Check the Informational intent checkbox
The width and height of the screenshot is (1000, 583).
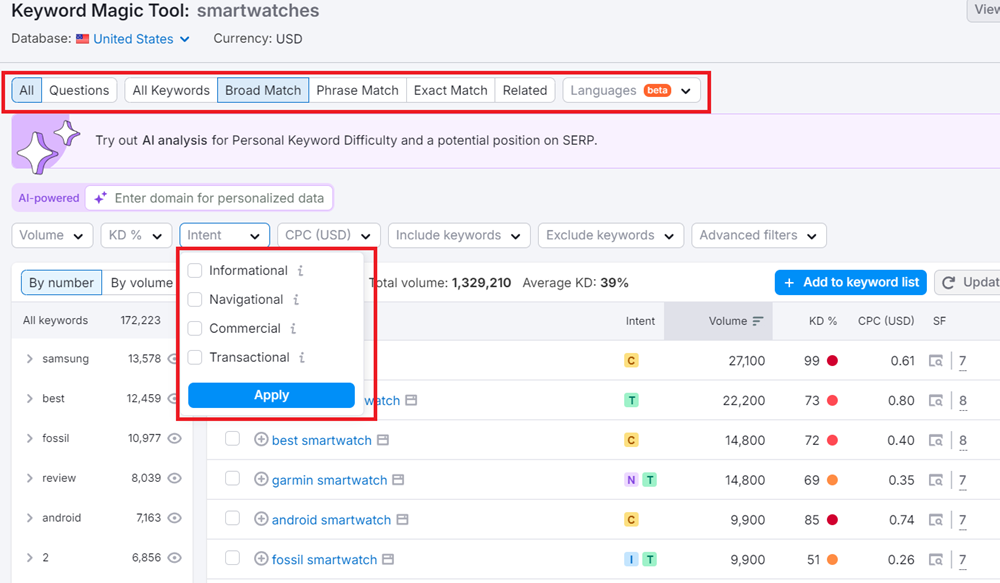195,270
